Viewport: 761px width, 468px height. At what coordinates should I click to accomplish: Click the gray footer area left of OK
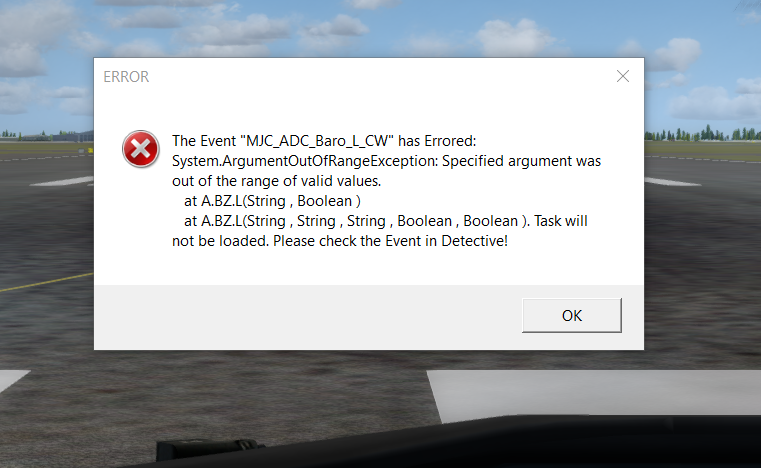306,317
